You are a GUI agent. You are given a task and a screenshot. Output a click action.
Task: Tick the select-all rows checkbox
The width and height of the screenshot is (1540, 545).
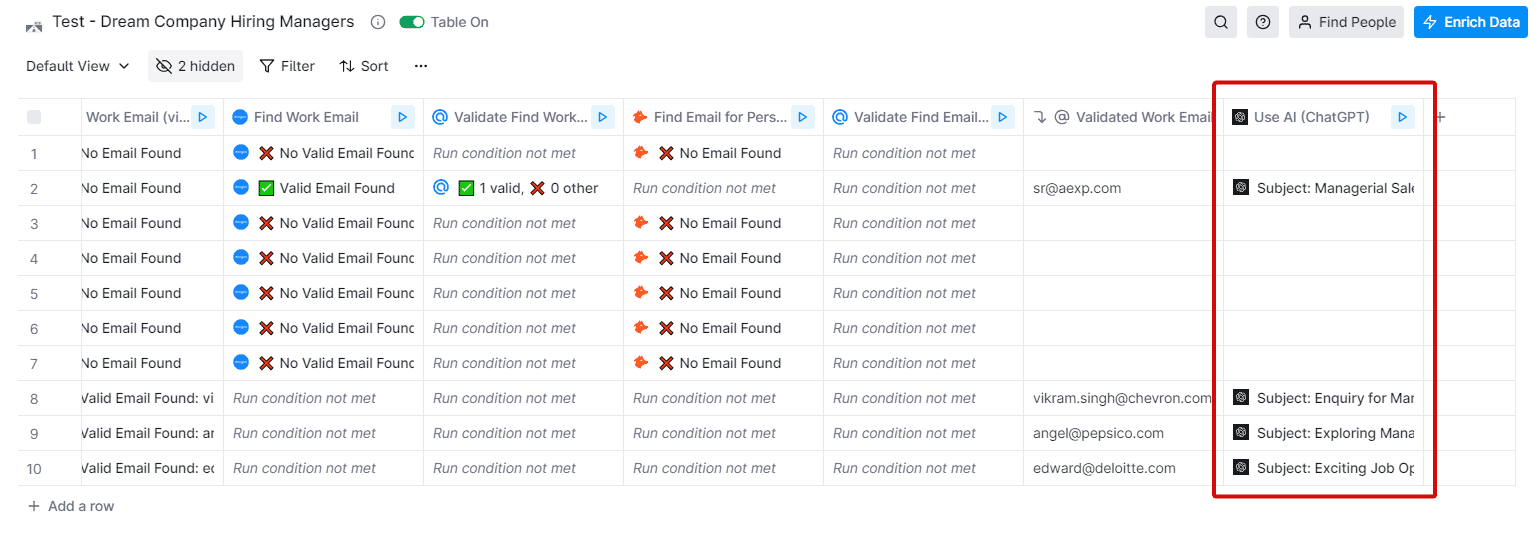coord(34,117)
